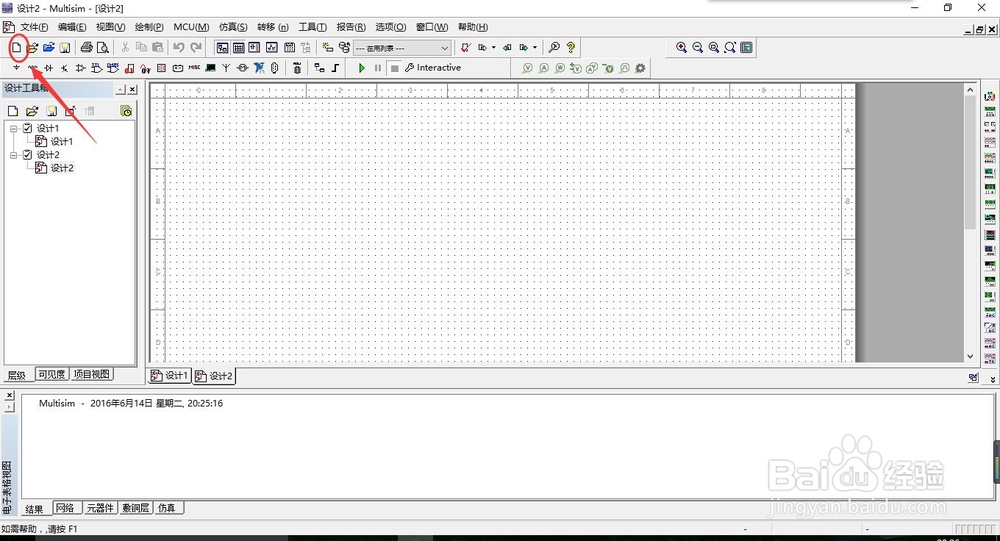Image resolution: width=1000 pixels, height=541 pixels.
Task: Open the 文件(F) menu
Action: 34,27
